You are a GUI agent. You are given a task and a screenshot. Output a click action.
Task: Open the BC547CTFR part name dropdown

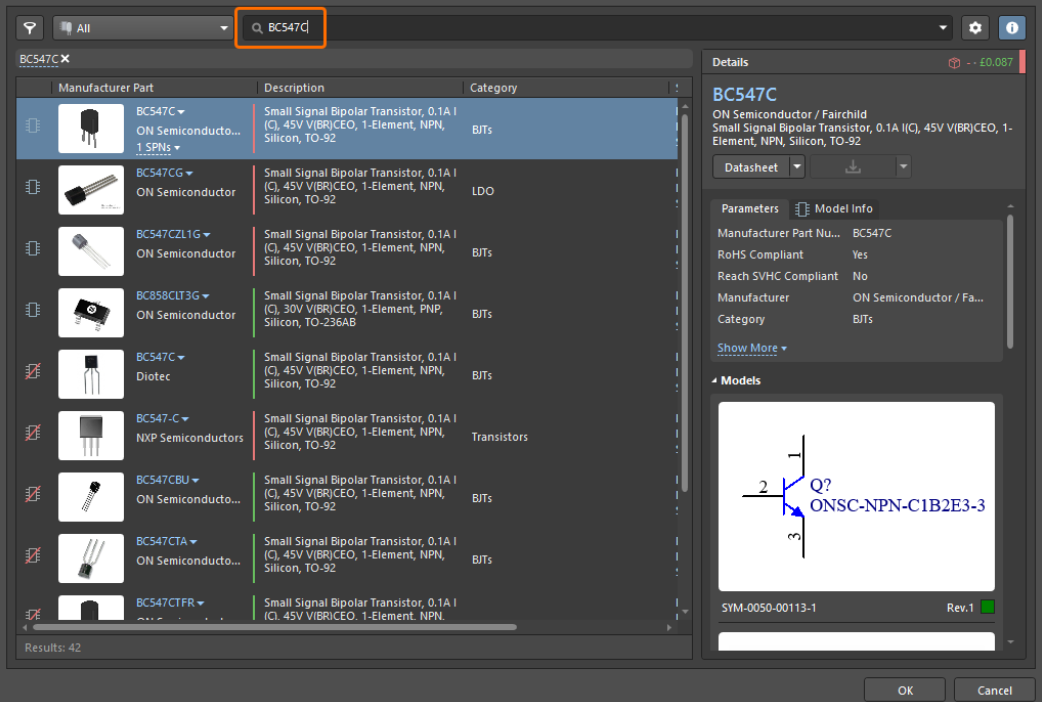pos(201,603)
